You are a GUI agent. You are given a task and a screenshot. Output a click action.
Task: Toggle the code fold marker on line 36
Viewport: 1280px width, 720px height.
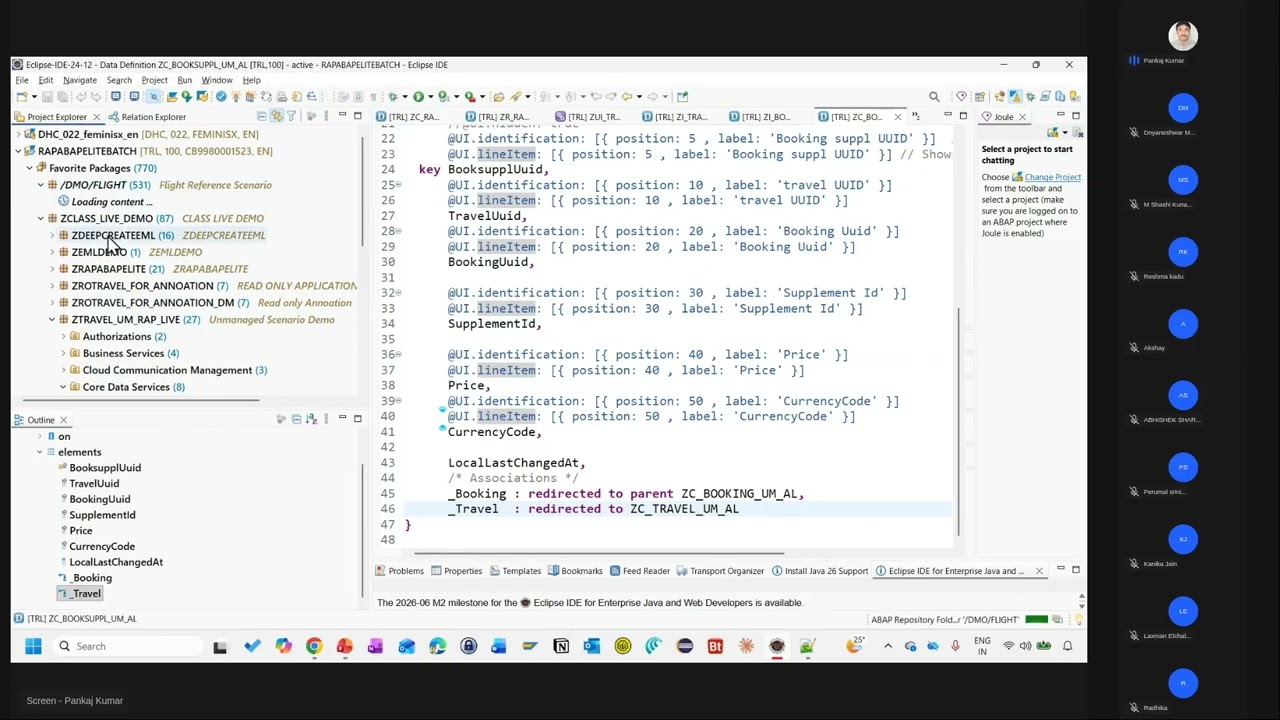399,355
